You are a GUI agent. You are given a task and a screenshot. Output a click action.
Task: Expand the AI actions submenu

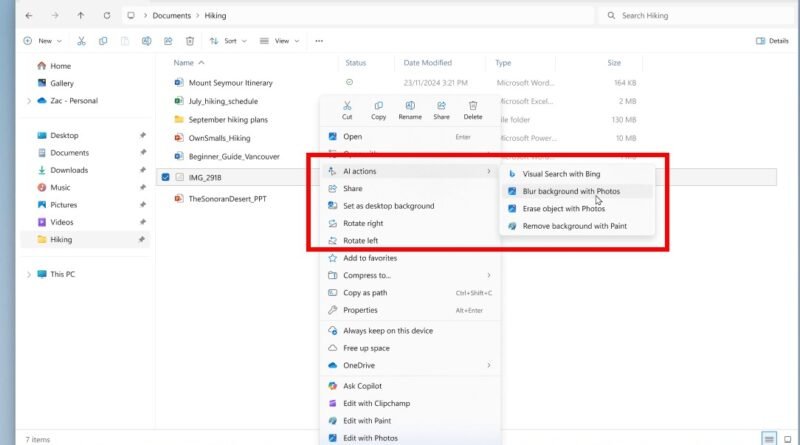click(410, 171)
